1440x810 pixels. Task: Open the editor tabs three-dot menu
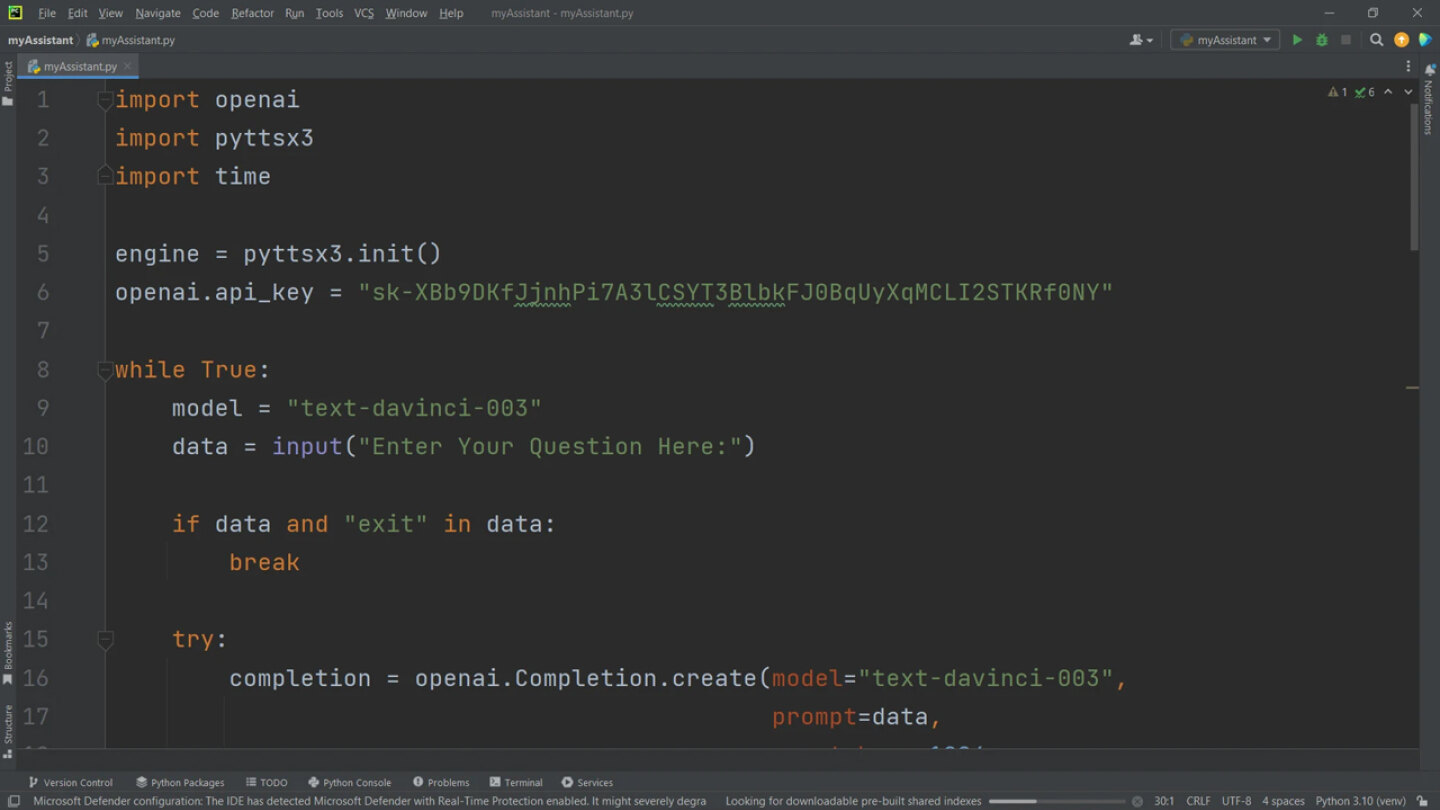(1408, 66)
